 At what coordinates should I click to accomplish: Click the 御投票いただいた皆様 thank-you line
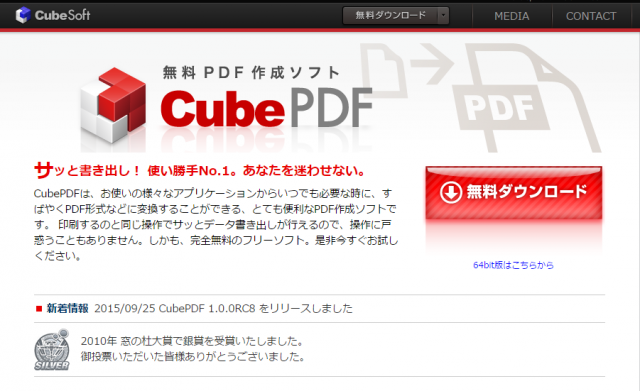[193, 357]
